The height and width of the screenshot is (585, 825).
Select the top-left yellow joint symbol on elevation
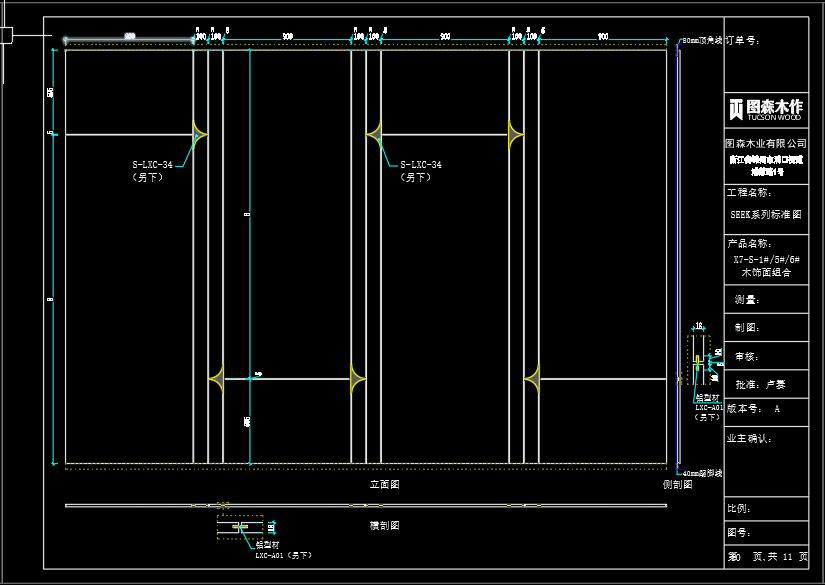(x=198, y=132)
